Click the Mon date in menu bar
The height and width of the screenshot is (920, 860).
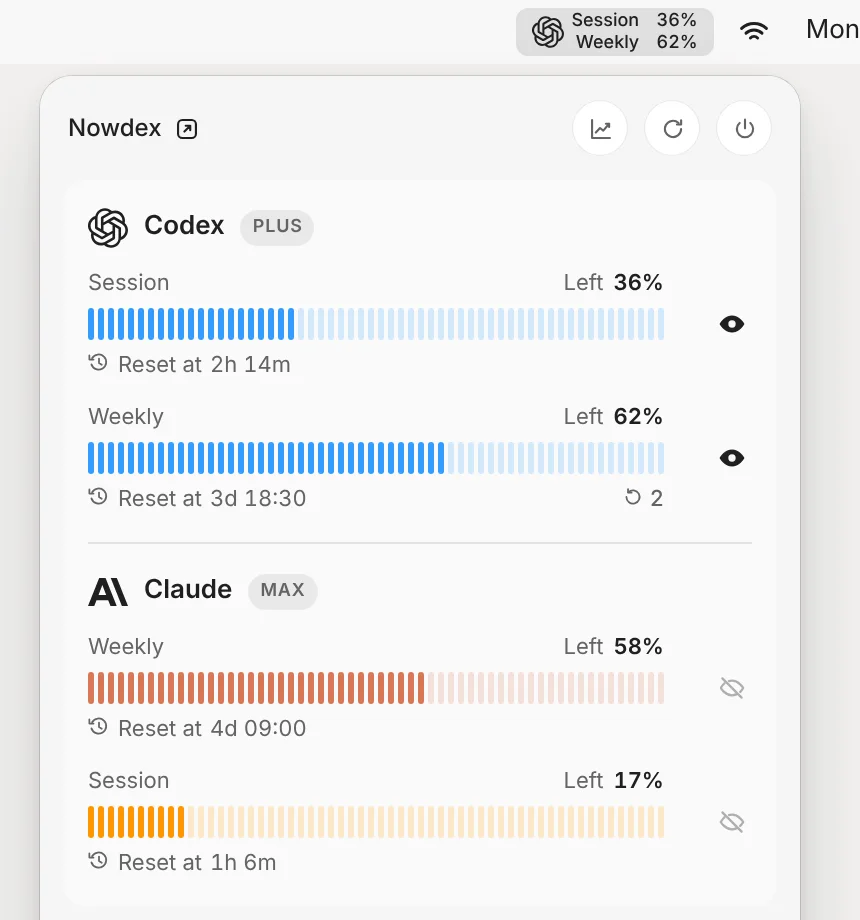pos(832,29)
